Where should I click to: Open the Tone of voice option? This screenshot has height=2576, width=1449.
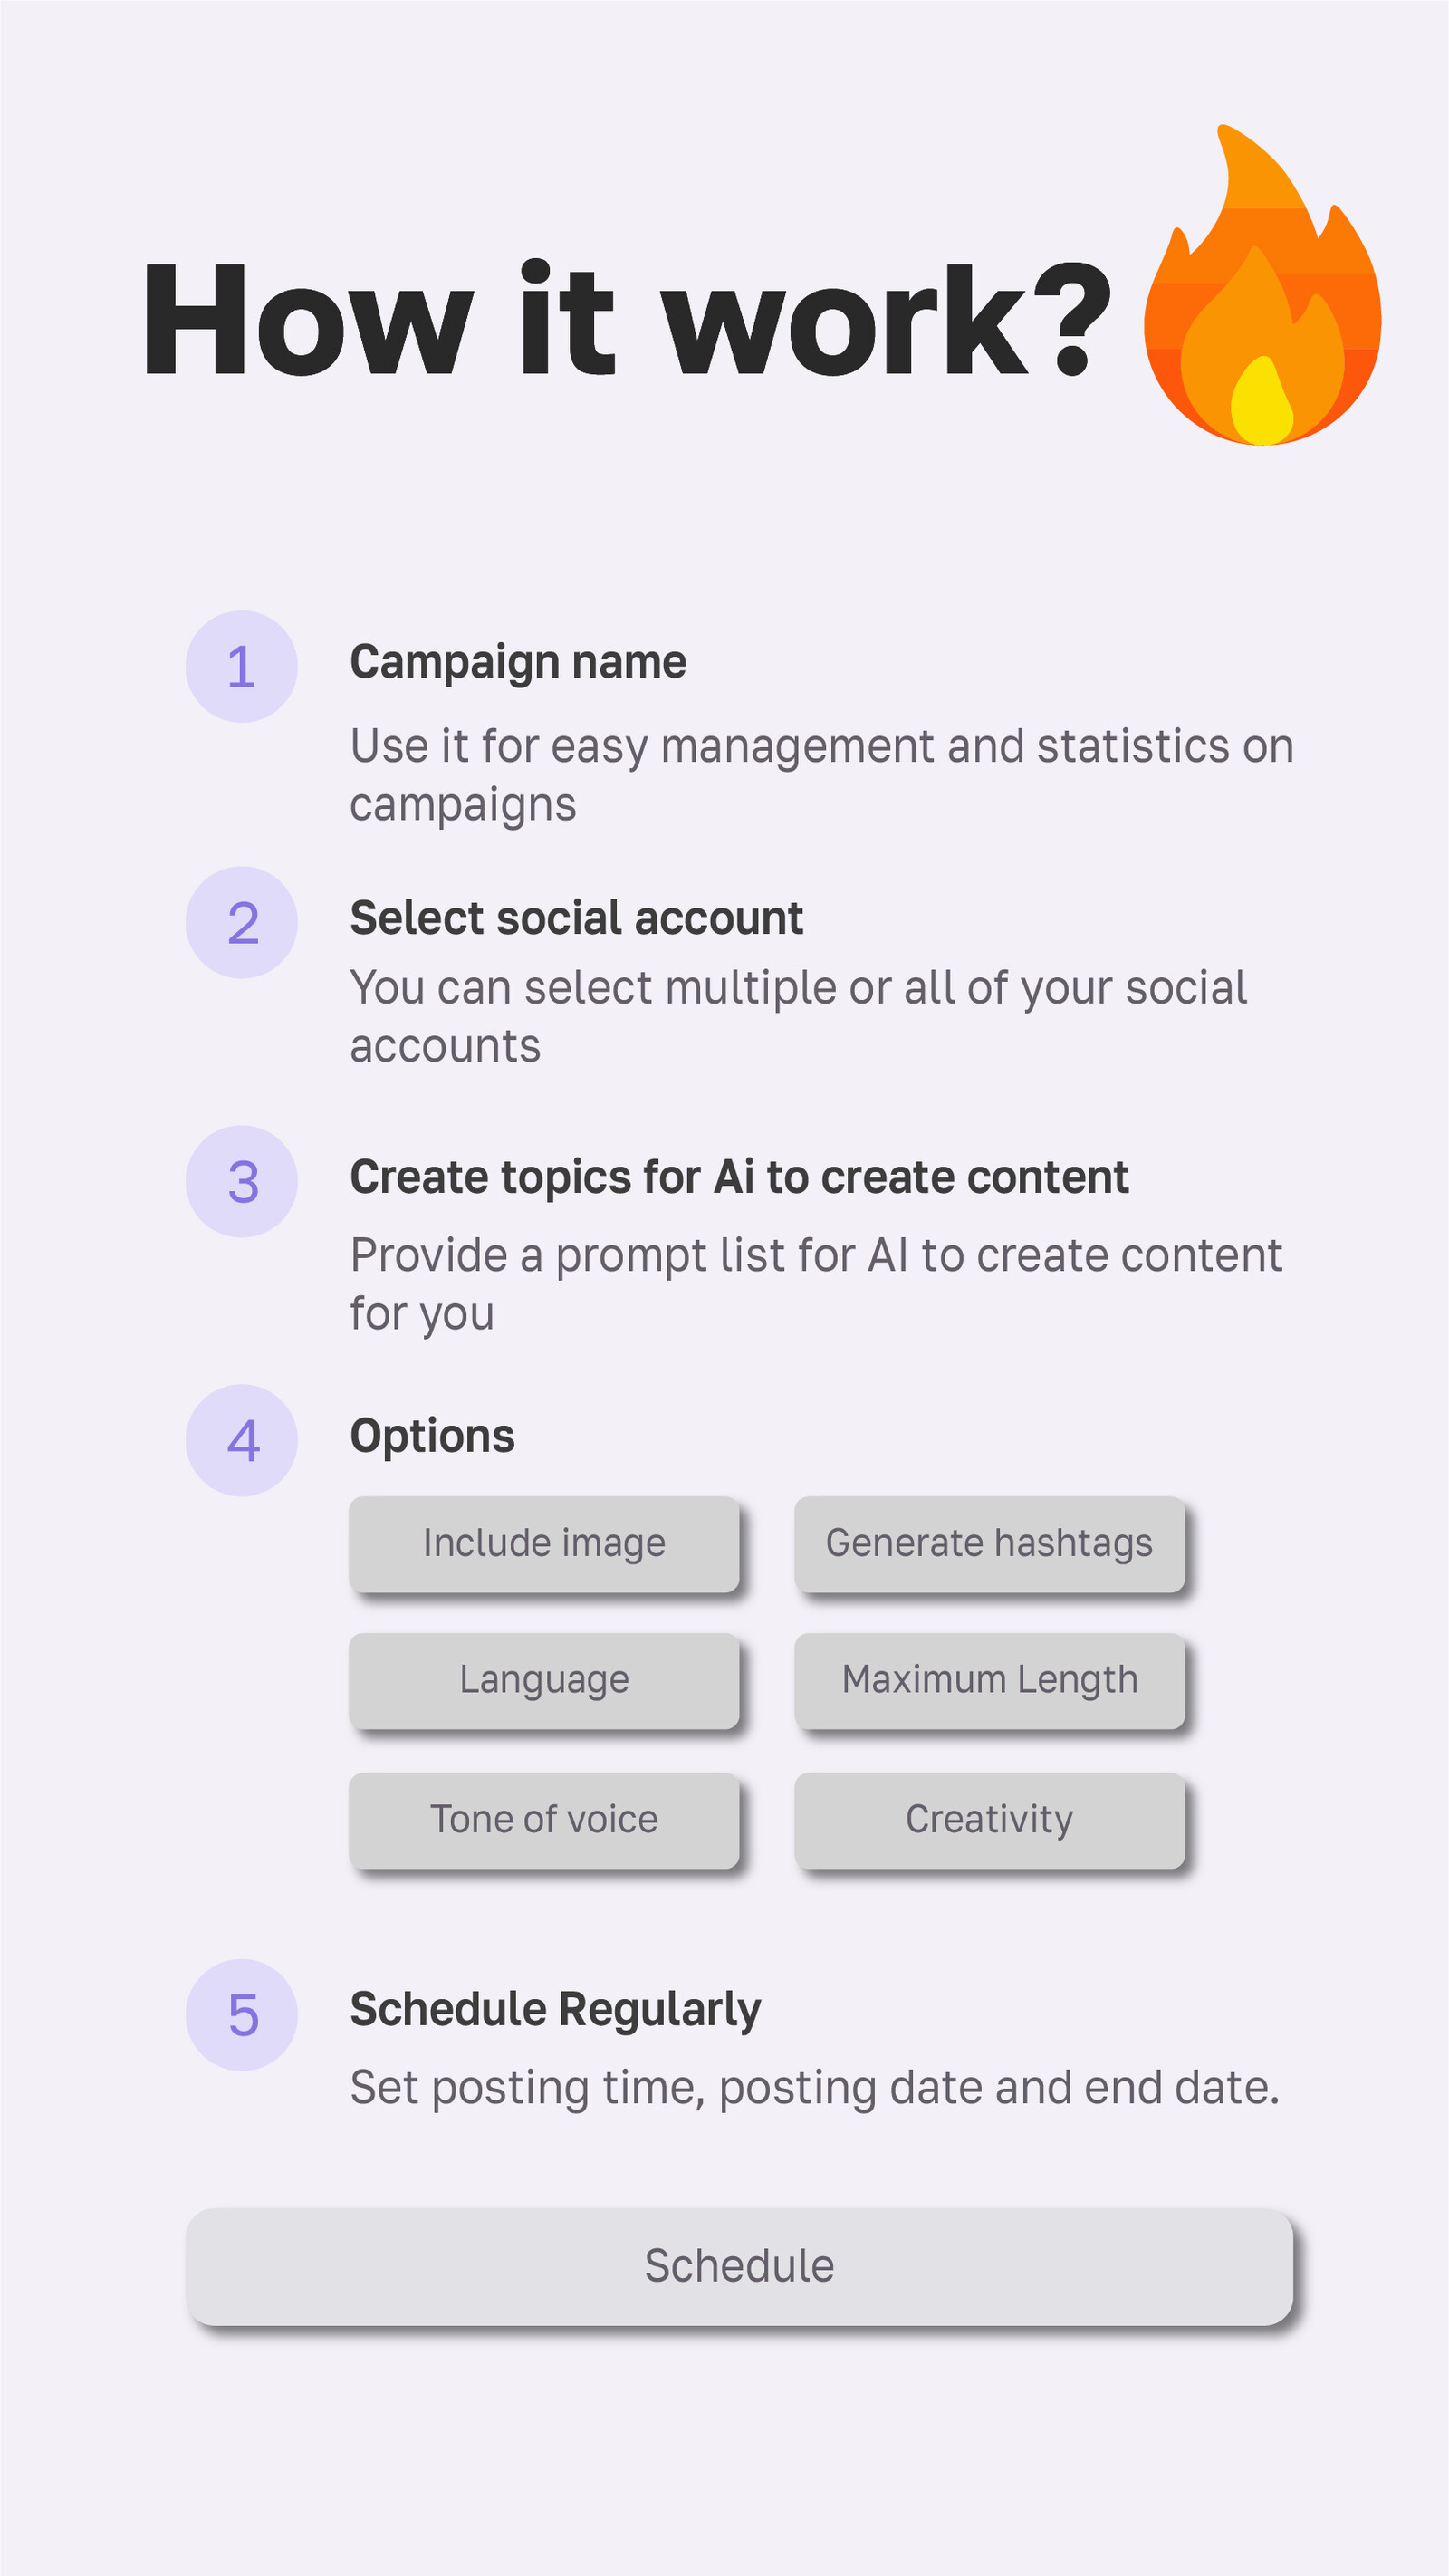pyautogui.click(x=544, y=1820)
